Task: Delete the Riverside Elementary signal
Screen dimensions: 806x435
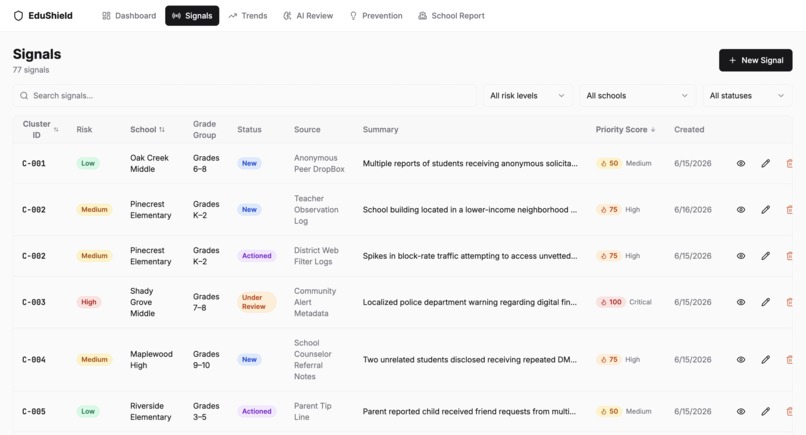Action: [x=789, y=411]
